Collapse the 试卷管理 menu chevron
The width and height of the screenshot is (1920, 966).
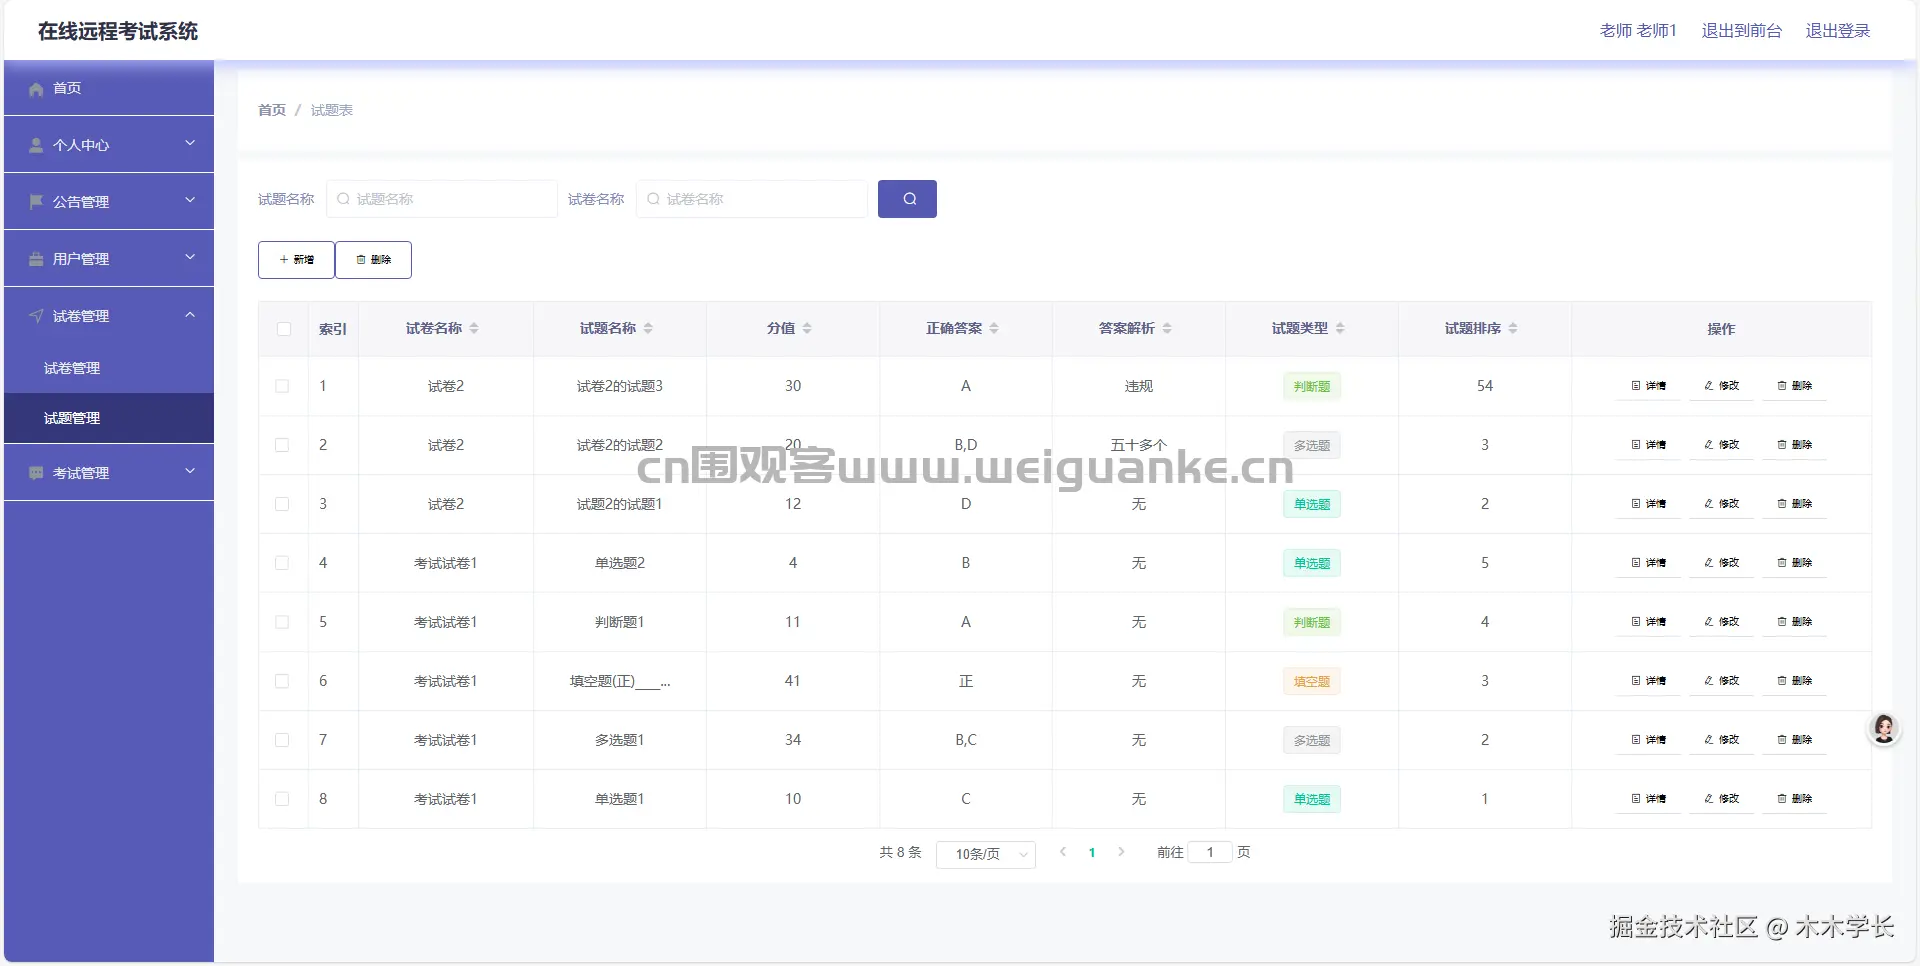pyautogui.click(x=190, y=314)
